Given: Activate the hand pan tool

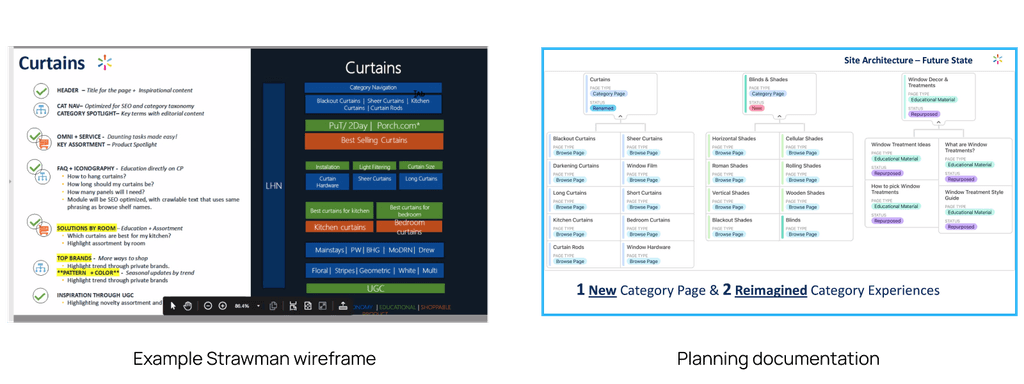Looking at the screenshot, I should [187, 306].
